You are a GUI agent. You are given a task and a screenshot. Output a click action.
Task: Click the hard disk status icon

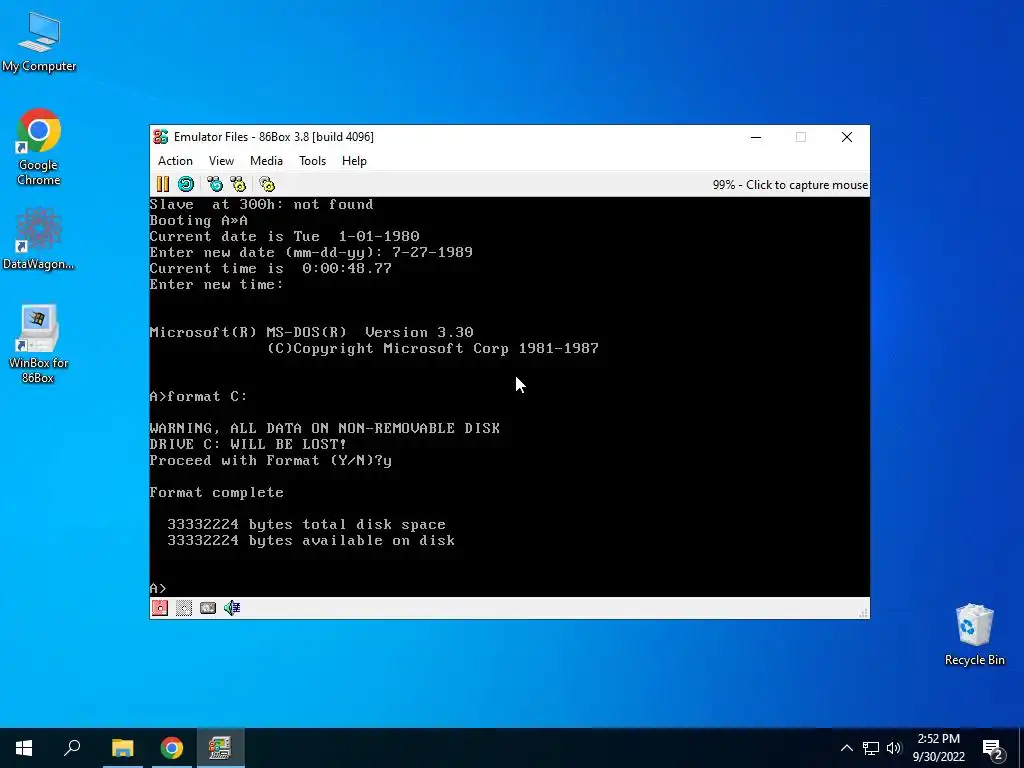pos(208,608)
